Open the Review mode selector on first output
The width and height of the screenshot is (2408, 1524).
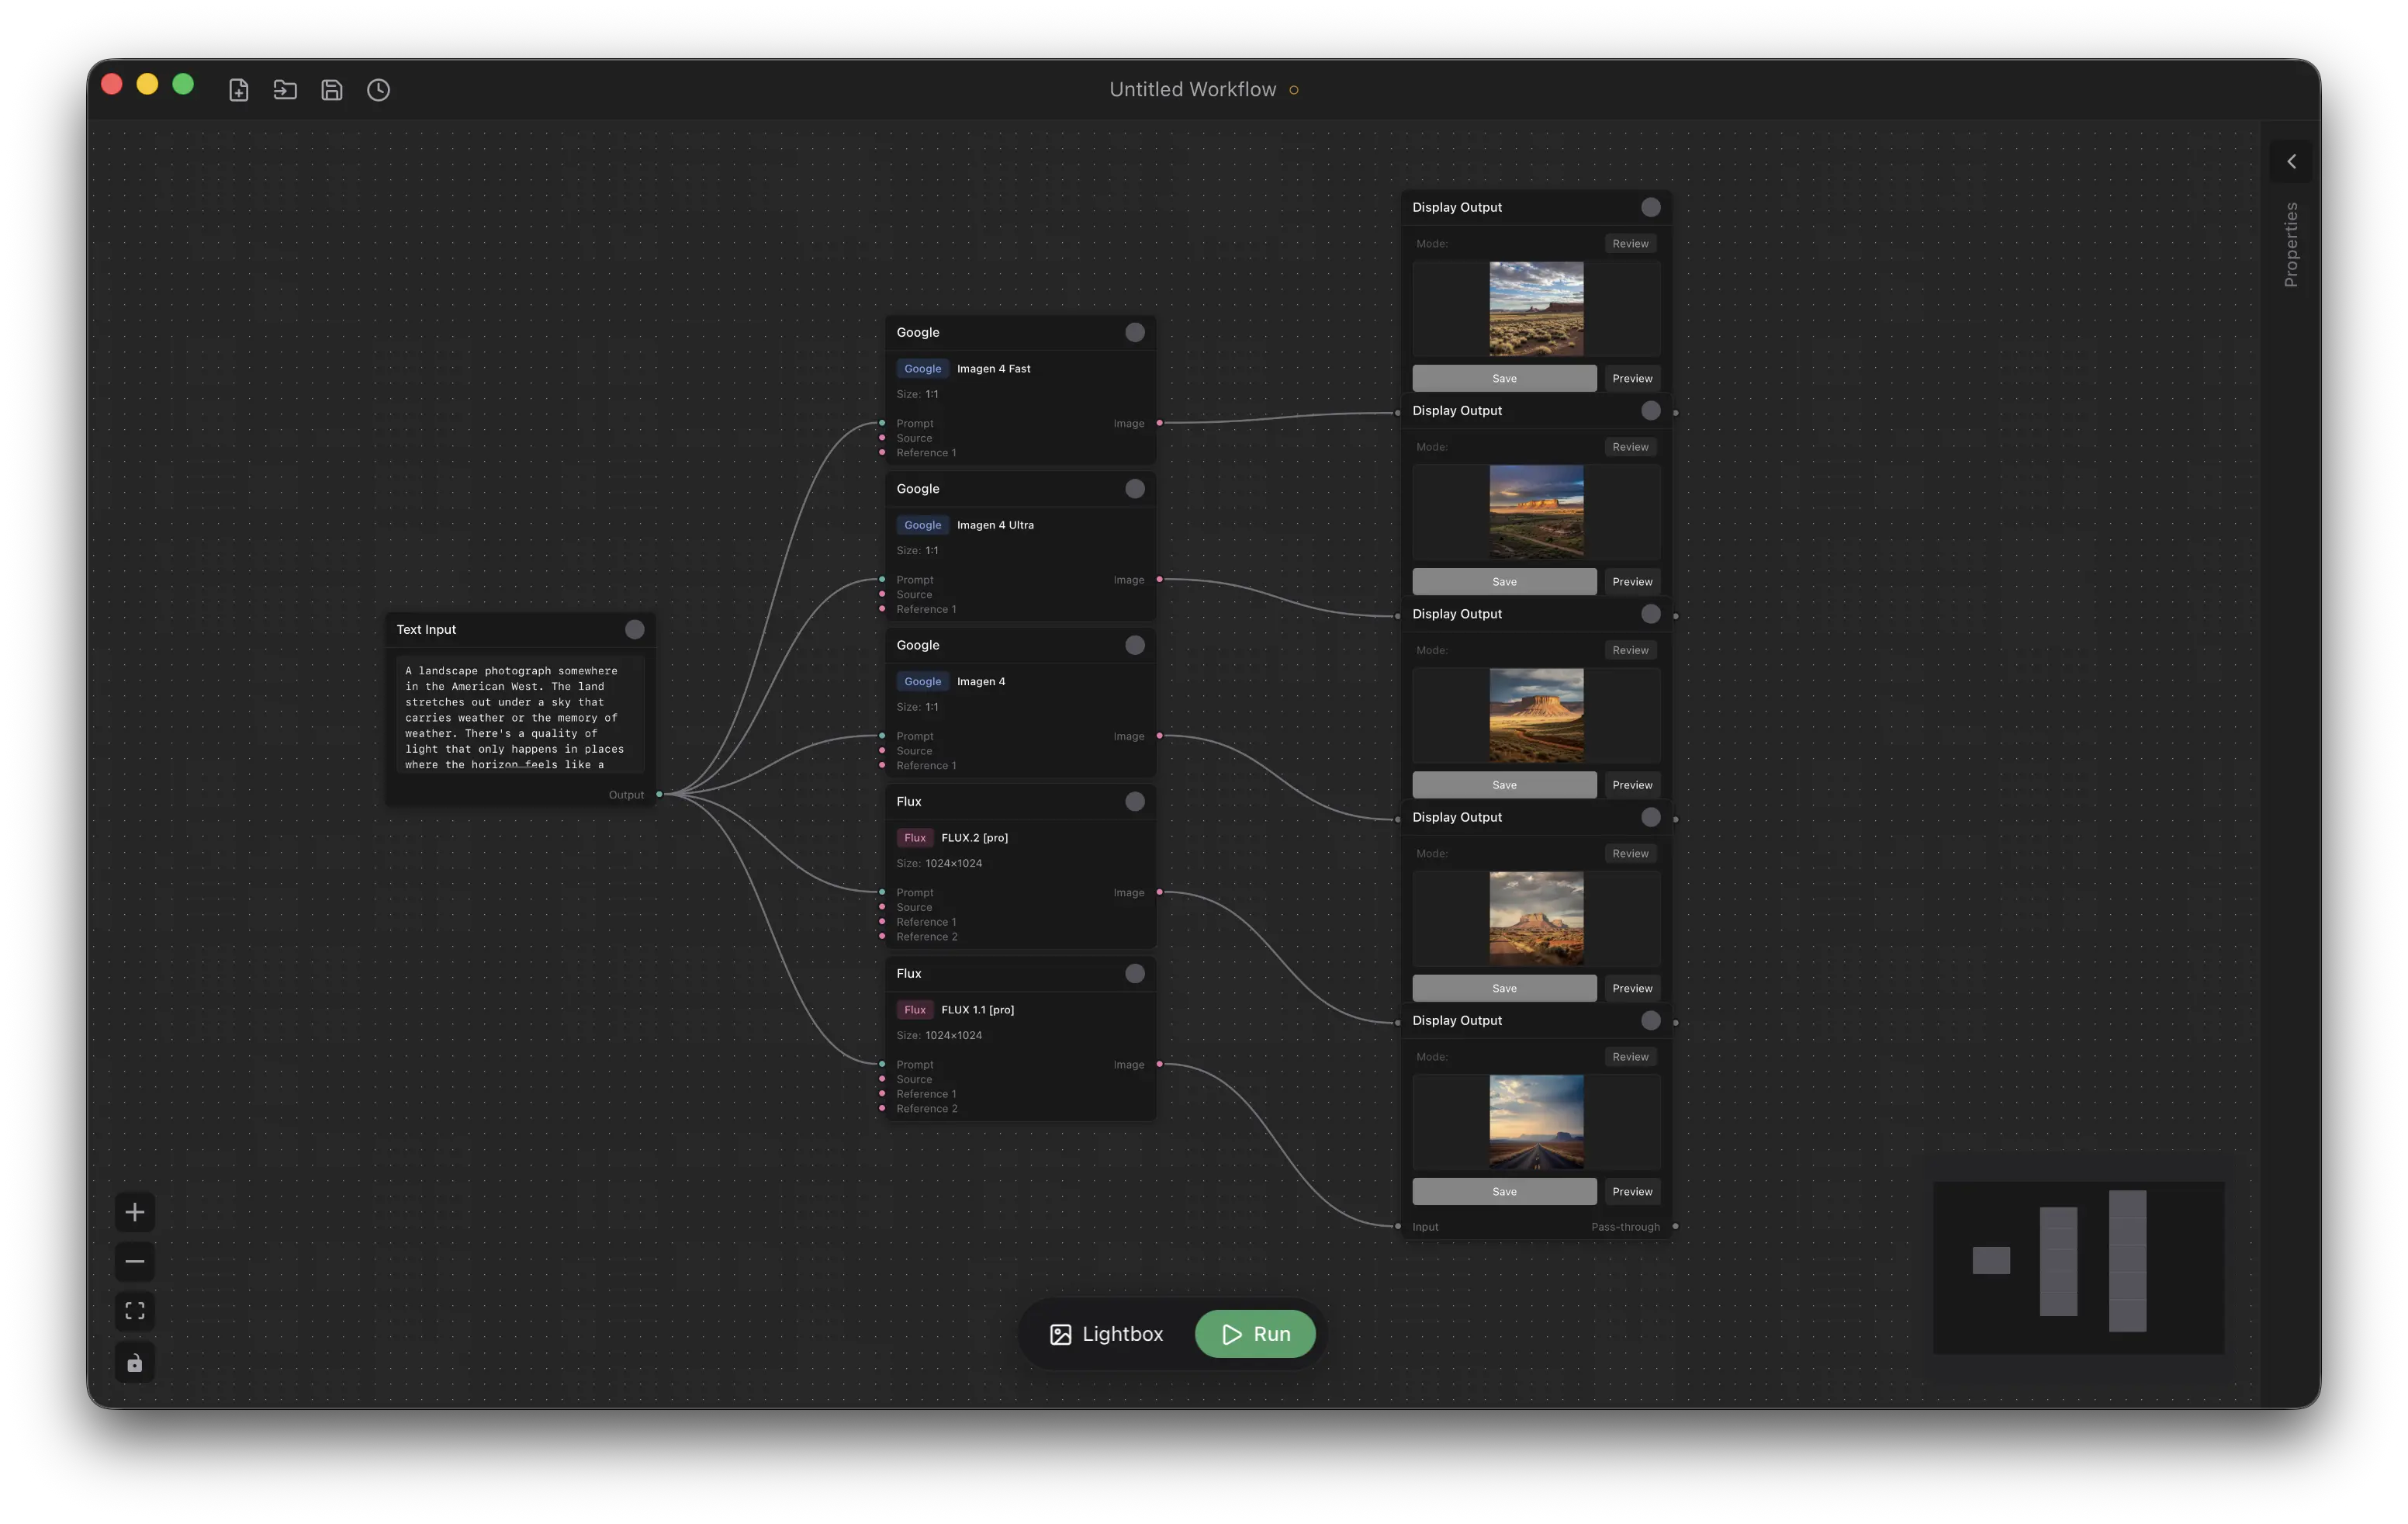[1629, 243]
